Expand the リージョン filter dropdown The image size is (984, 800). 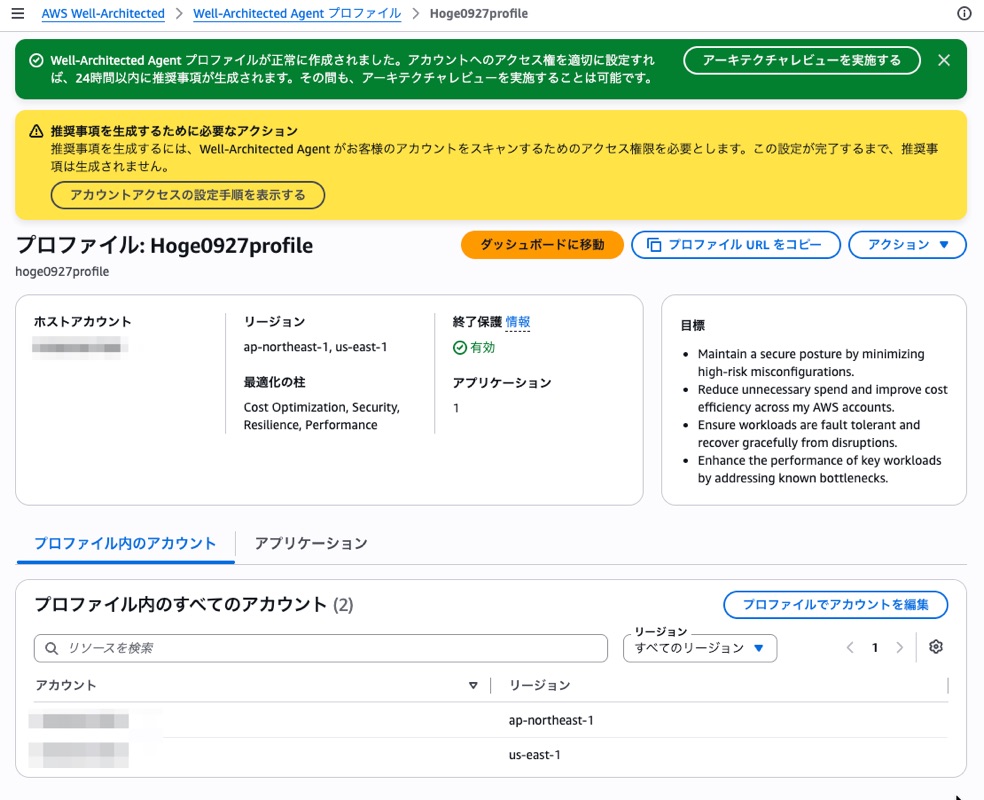tap(700, 648)
